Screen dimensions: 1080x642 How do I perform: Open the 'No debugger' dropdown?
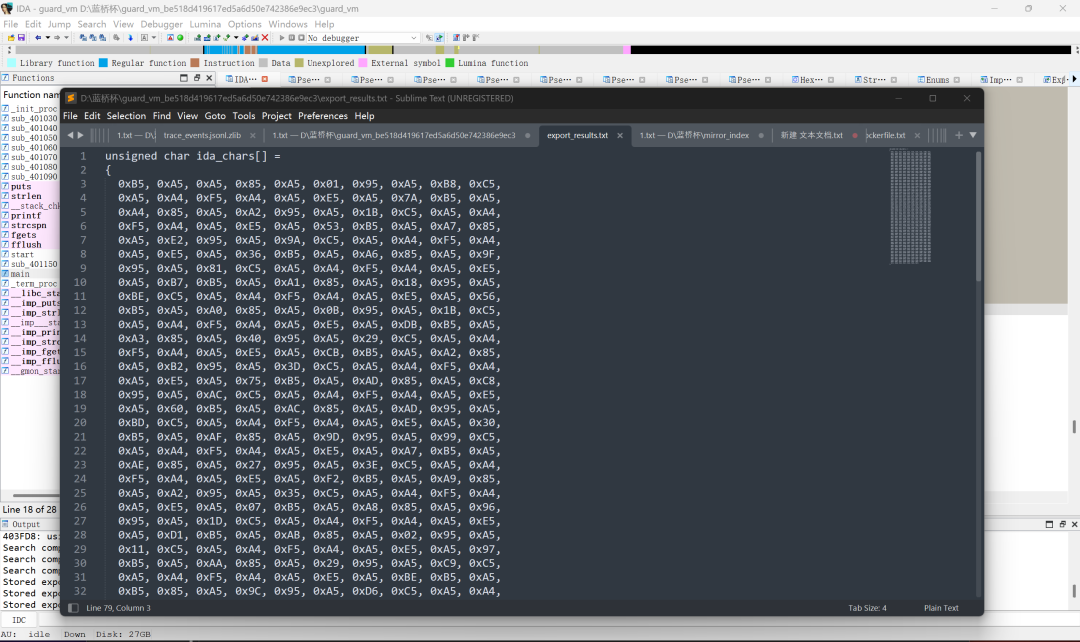tap(362, 38)
